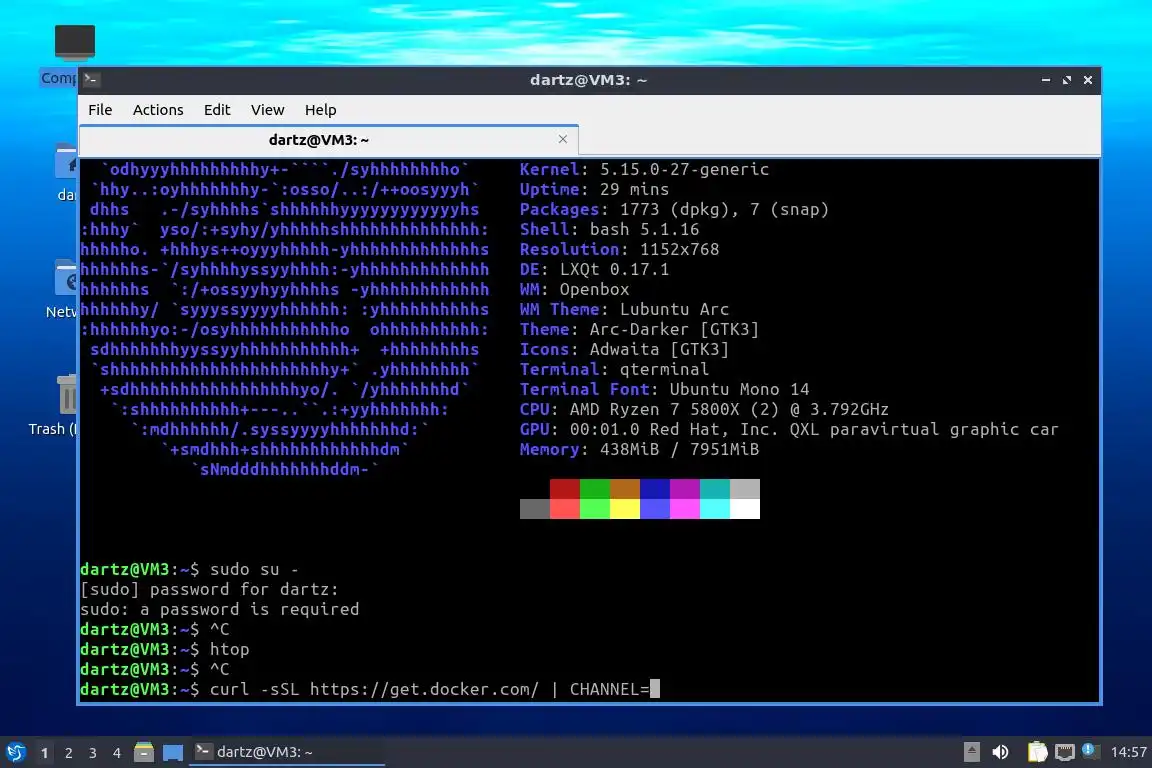Click the bright magenta neofetch color block
The image size is (1152, 768).
click(x=685, y=509)
